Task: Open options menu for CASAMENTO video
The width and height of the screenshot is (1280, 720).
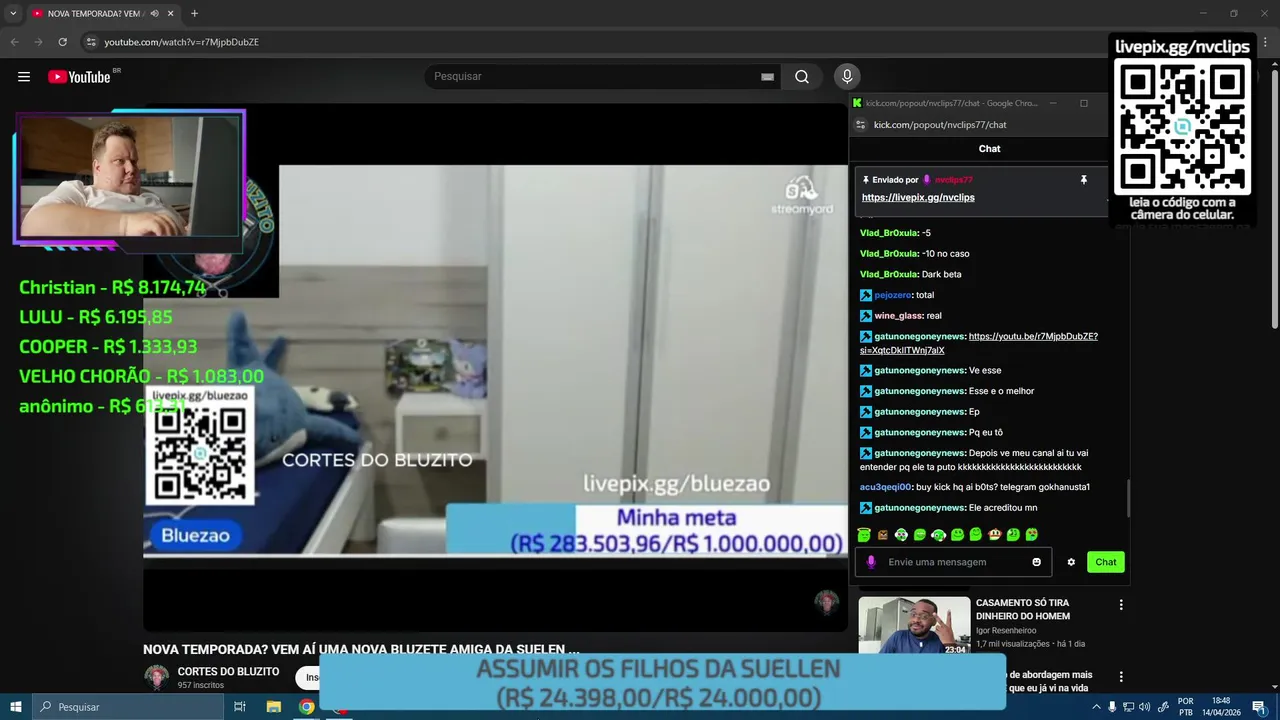Action: [1121, 605]
